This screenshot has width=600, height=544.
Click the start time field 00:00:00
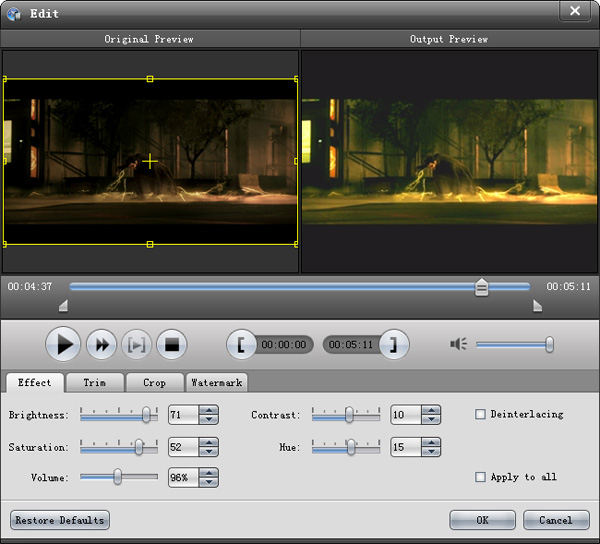tap(284, 345)
